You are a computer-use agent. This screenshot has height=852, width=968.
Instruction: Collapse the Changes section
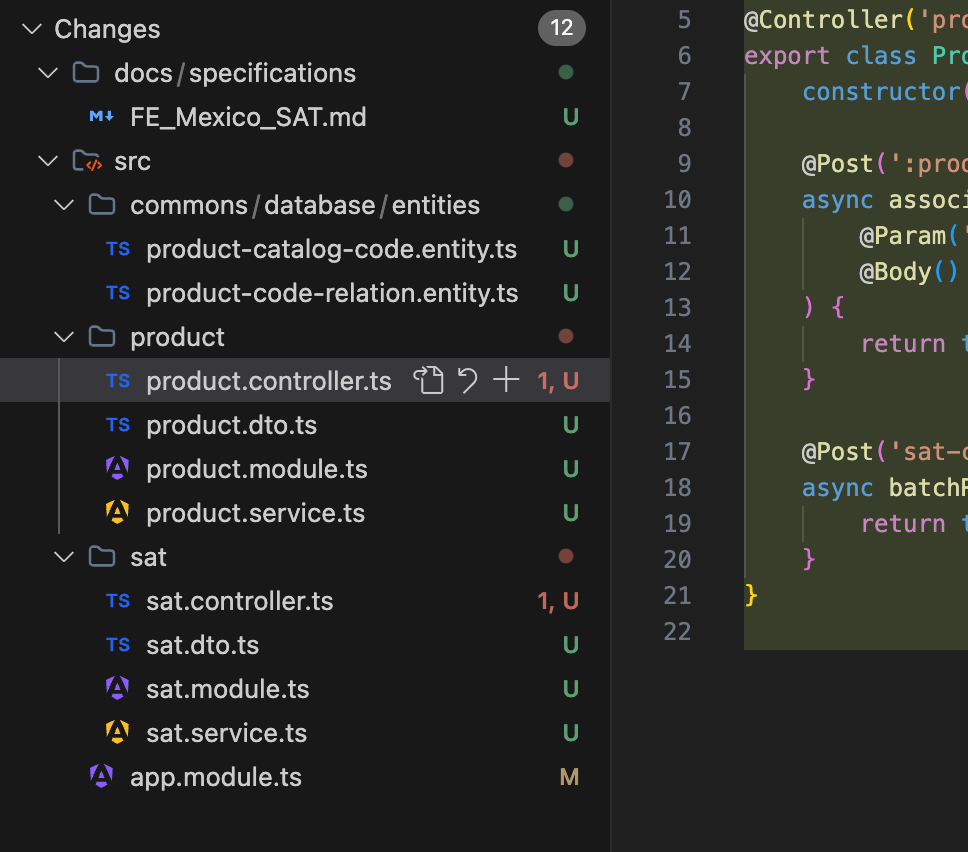click(31, 28)
